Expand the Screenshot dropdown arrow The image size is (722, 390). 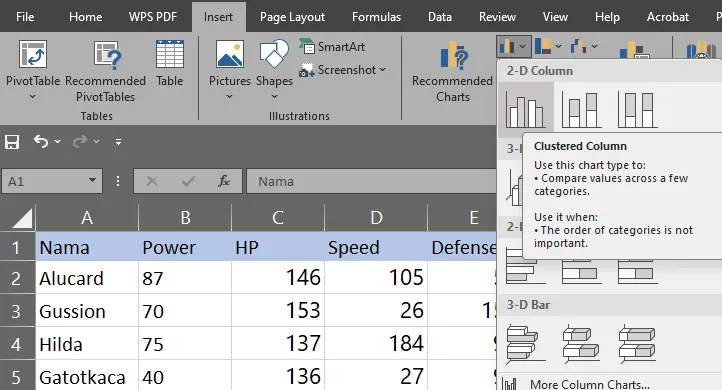coord(383,70)
